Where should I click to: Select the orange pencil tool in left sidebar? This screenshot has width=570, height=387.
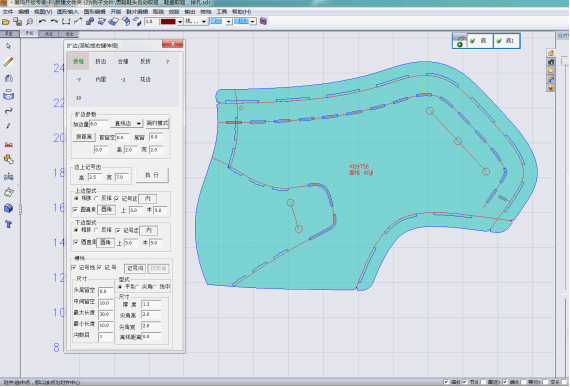tap(9, 62)
